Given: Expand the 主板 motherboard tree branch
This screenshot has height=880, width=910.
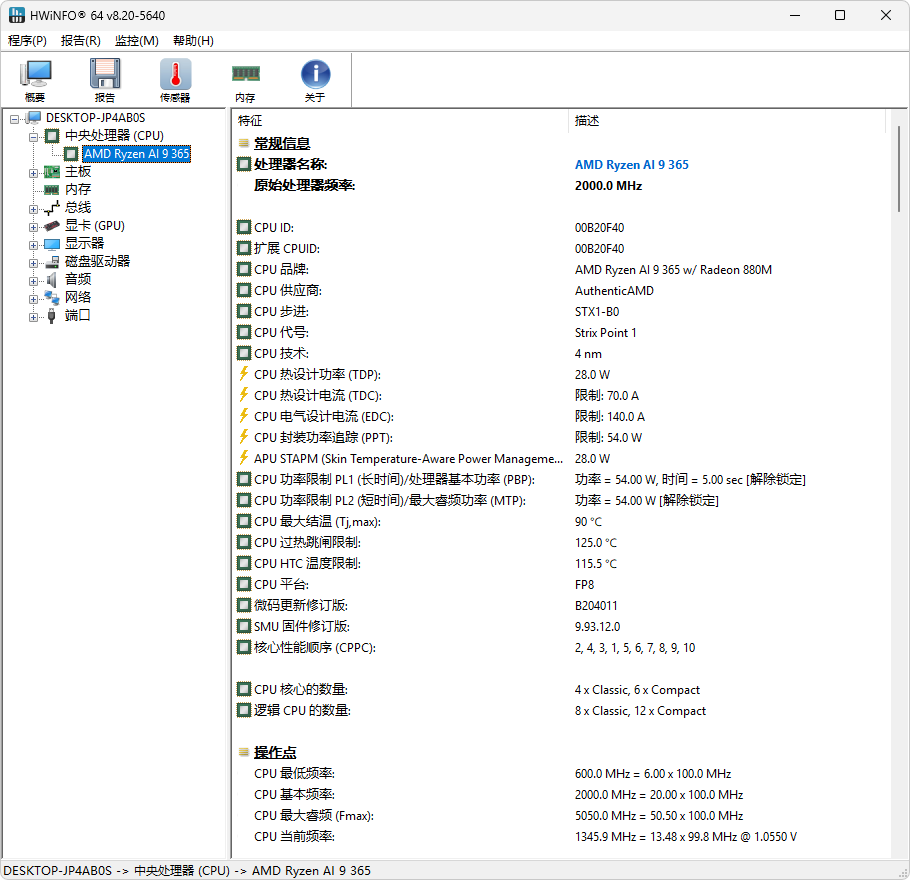Looking at the screenshot, I should click(x=33, y=172).
